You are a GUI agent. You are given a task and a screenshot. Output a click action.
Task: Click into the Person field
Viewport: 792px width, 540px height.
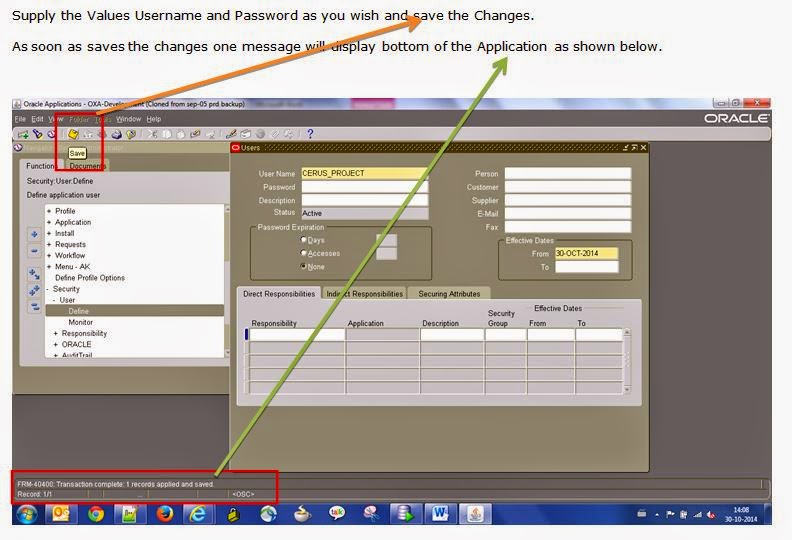[568, 173]
